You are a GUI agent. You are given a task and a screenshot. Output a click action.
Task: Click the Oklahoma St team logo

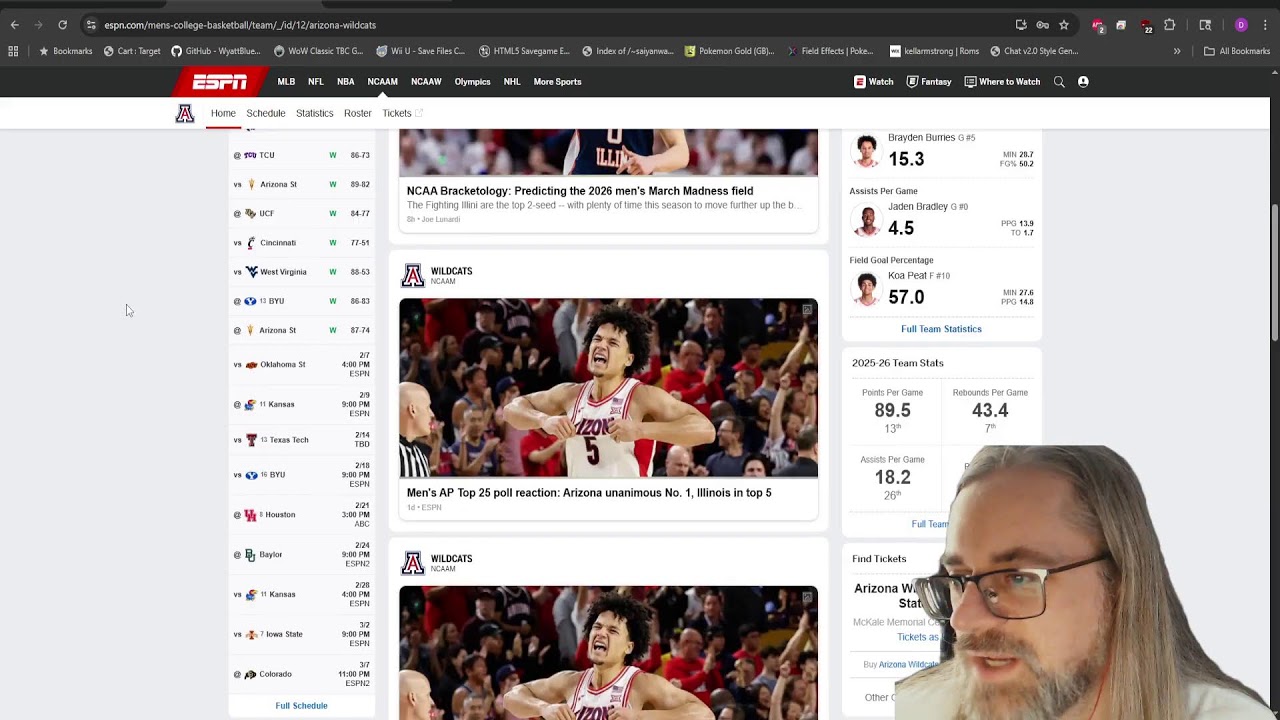[x=251, y=365]
